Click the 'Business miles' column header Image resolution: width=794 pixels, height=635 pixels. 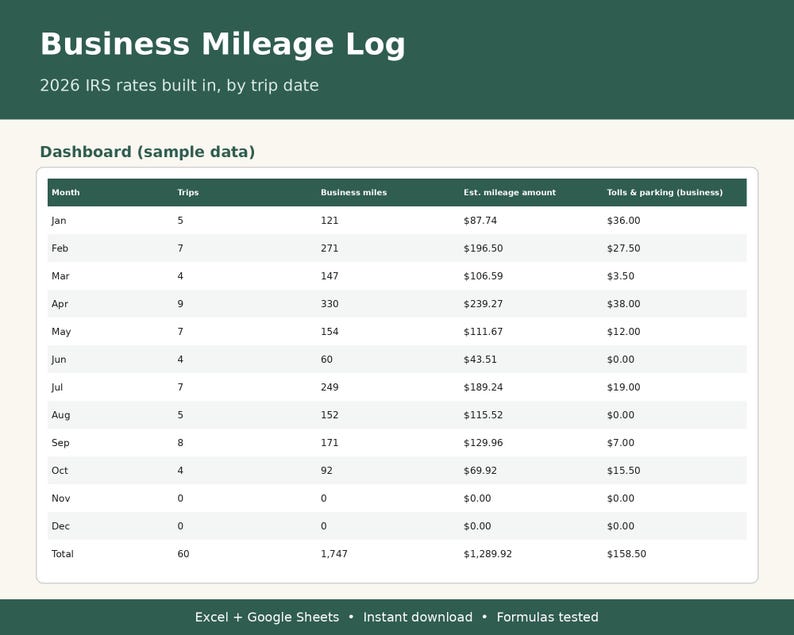click(x=353, y=192)
